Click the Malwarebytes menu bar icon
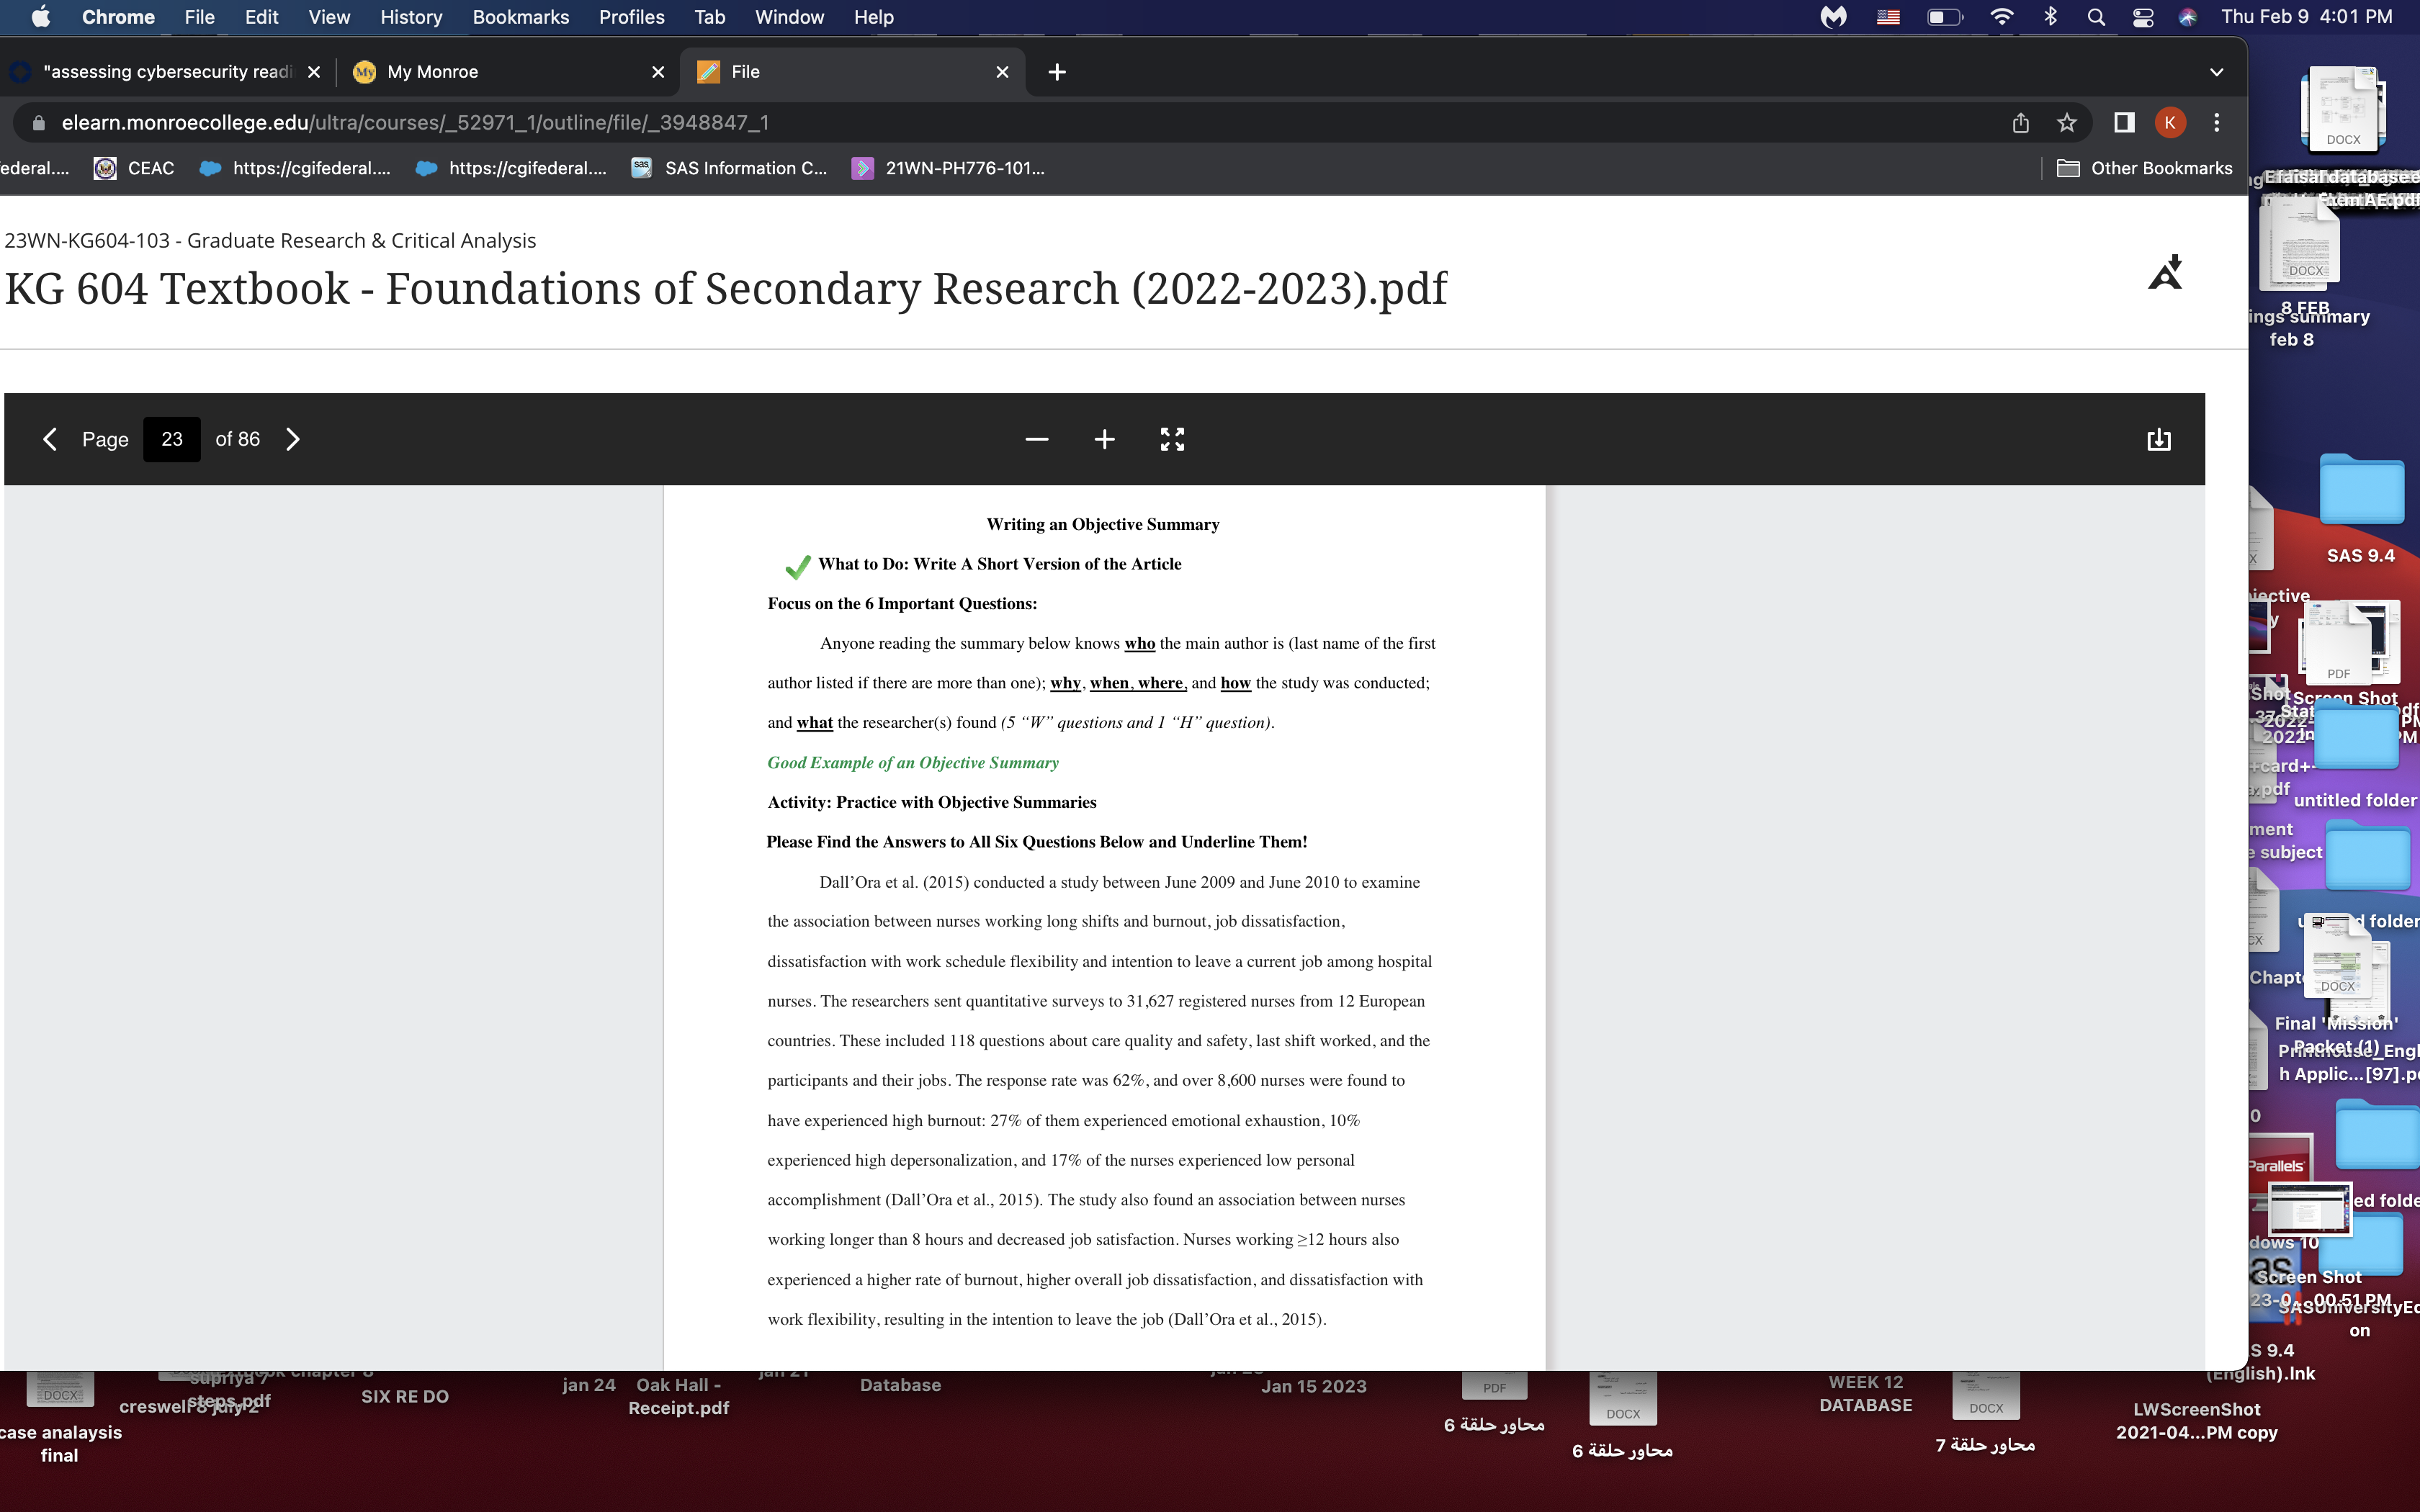Viewport: 2420px width, 1512px height. [1833, 17]
